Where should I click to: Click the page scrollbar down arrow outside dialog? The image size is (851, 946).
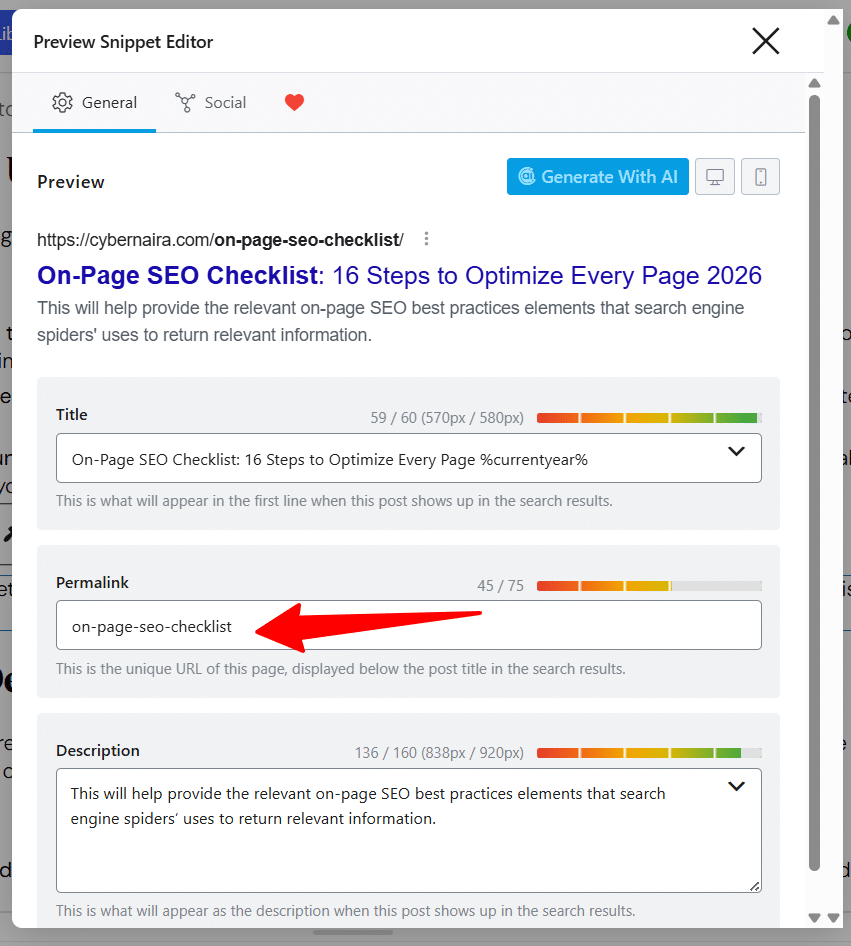tap(834, 918)
